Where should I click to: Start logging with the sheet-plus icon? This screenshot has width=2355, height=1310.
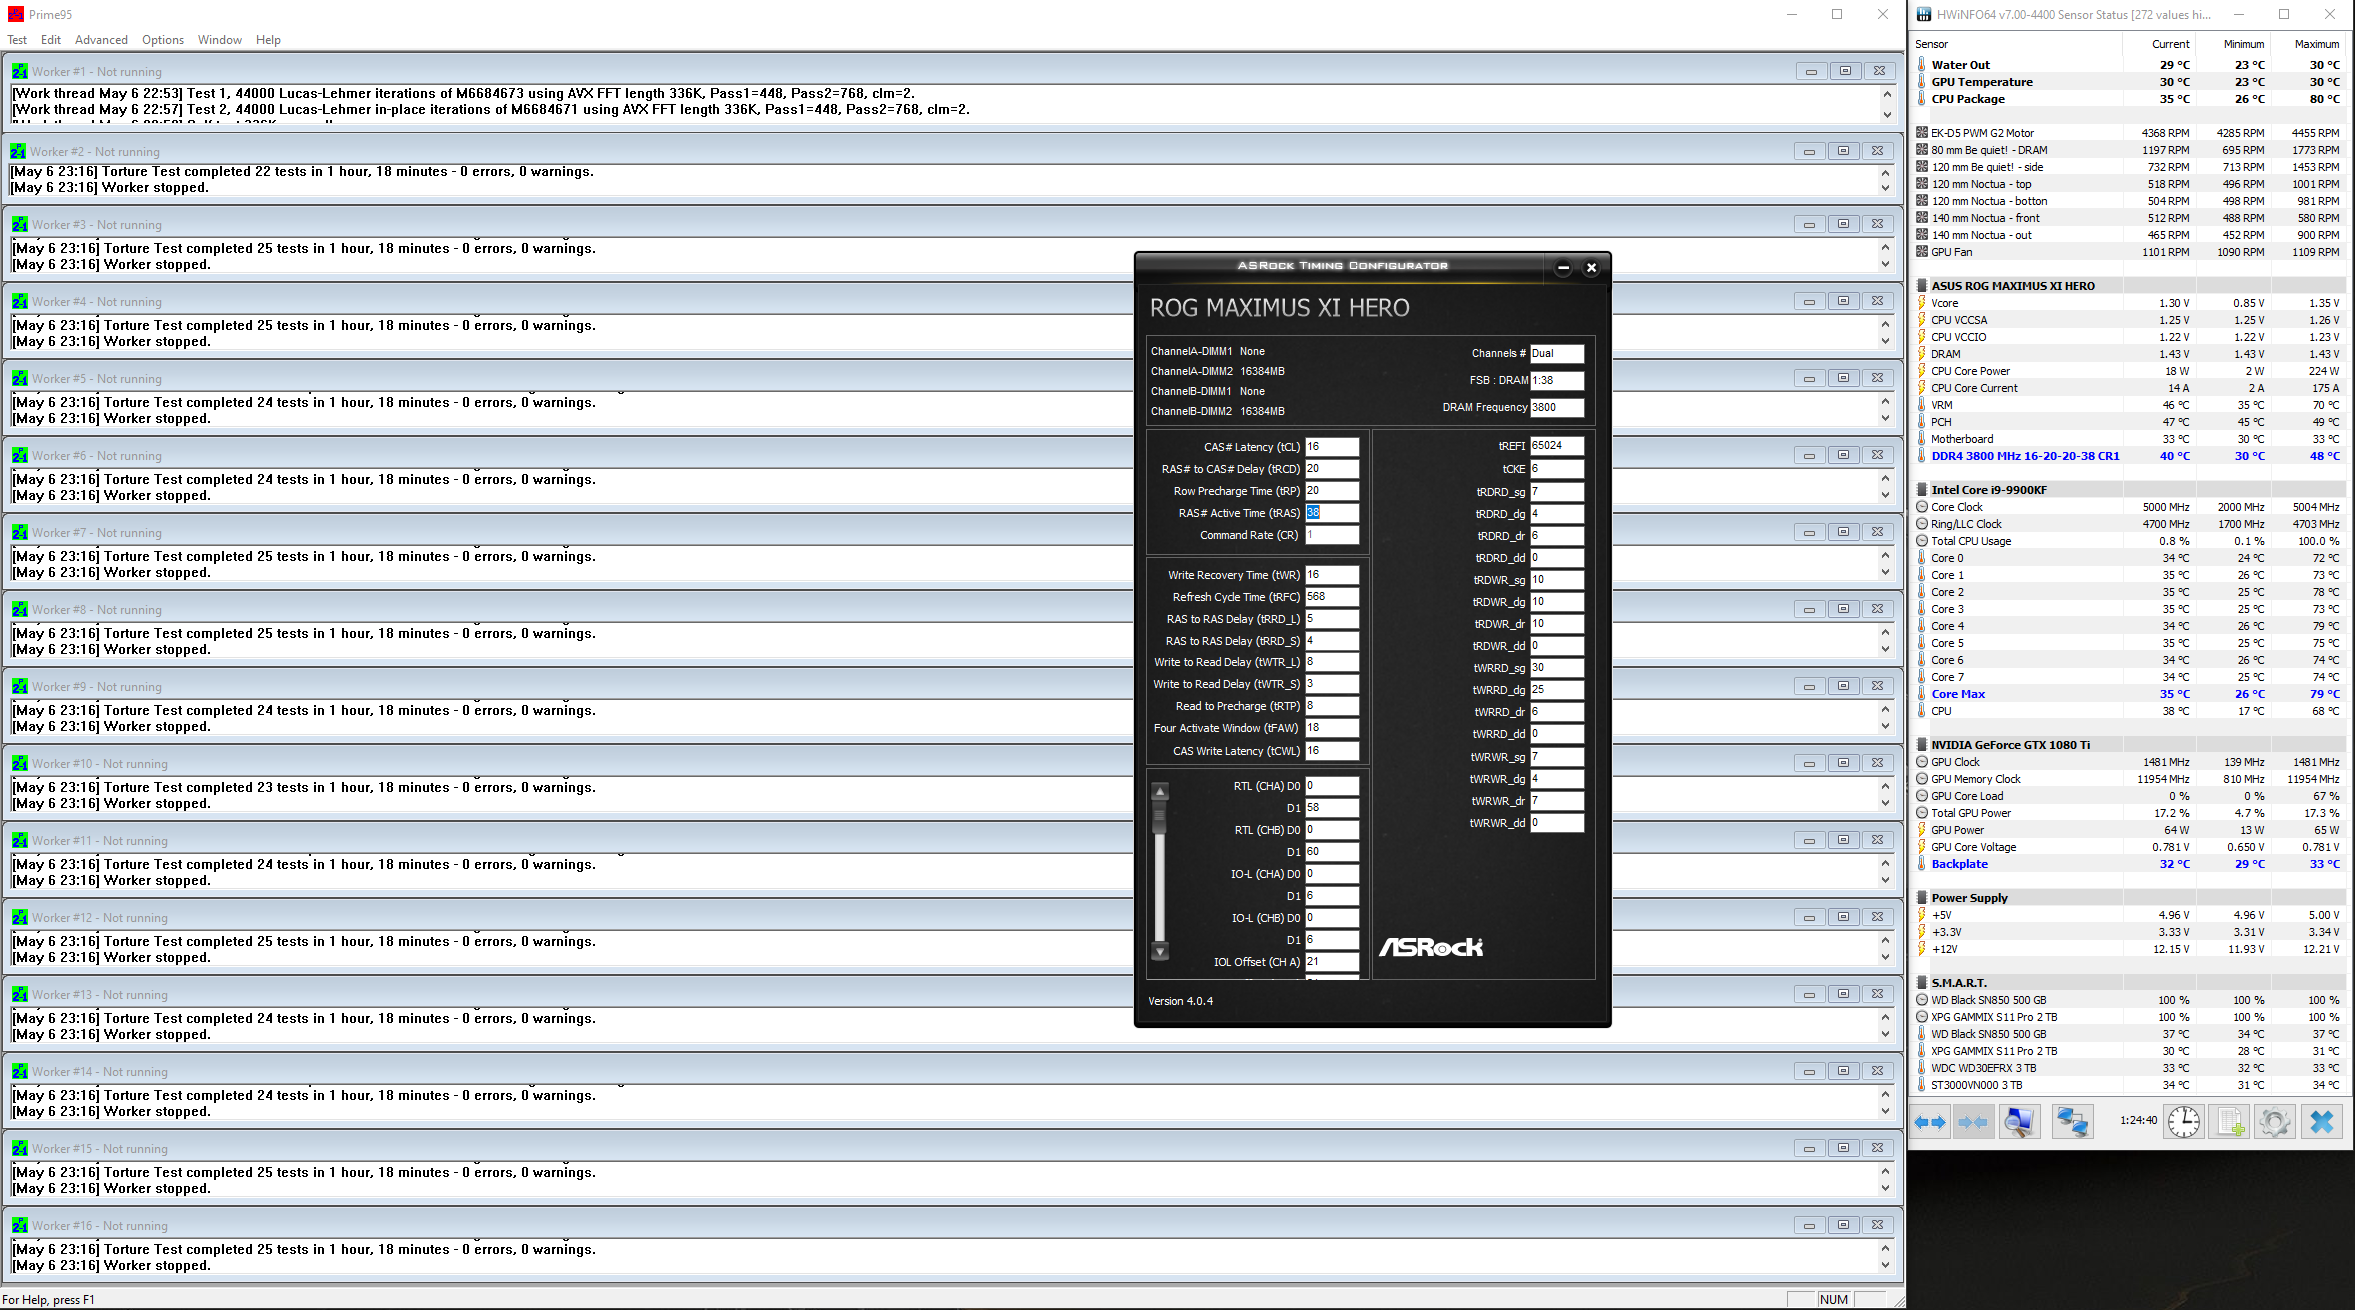2230,1122
